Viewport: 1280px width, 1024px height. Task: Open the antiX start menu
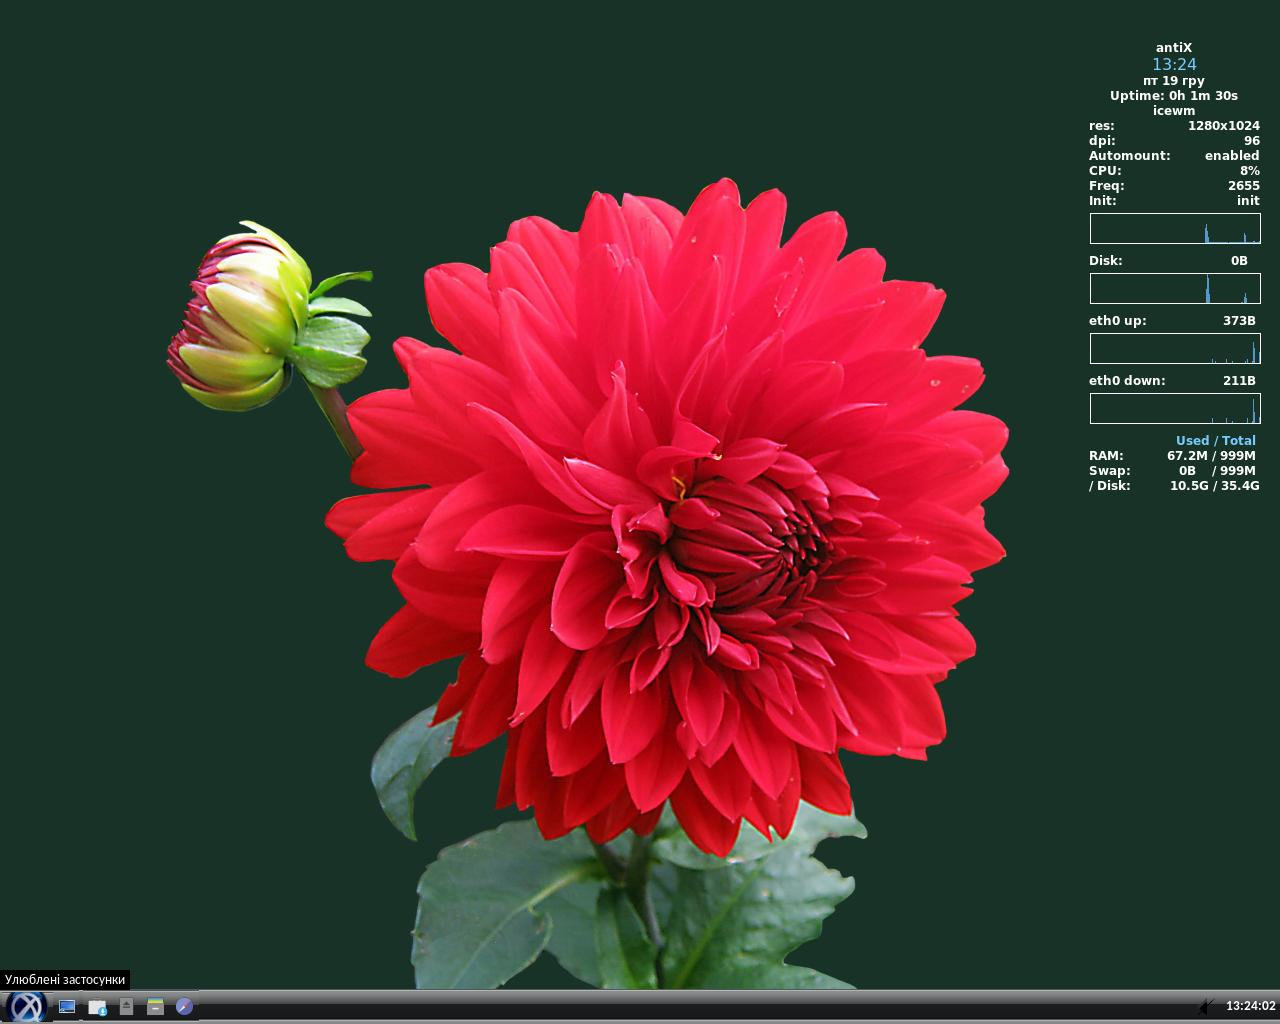coord(25,1006)
